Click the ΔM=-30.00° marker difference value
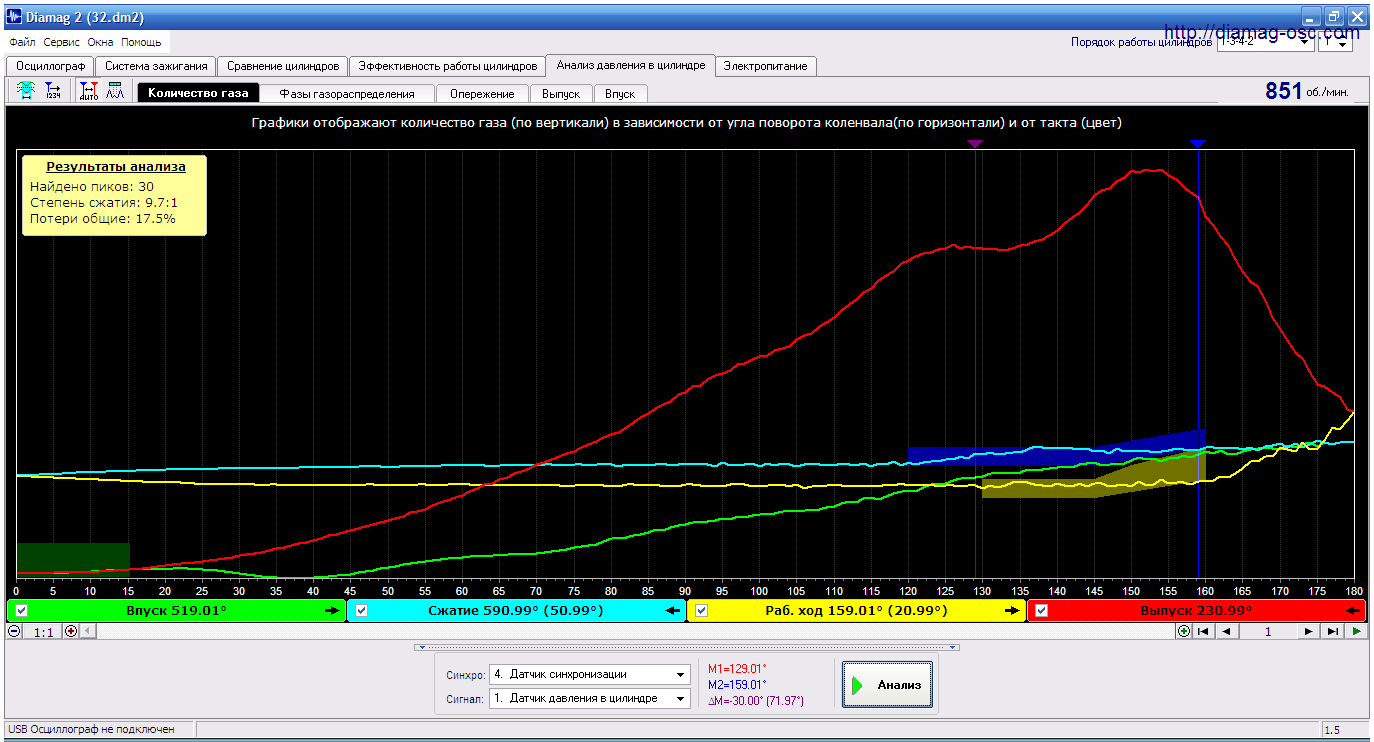The height and width of the screenshot is (742, 1374). [756, 701]
